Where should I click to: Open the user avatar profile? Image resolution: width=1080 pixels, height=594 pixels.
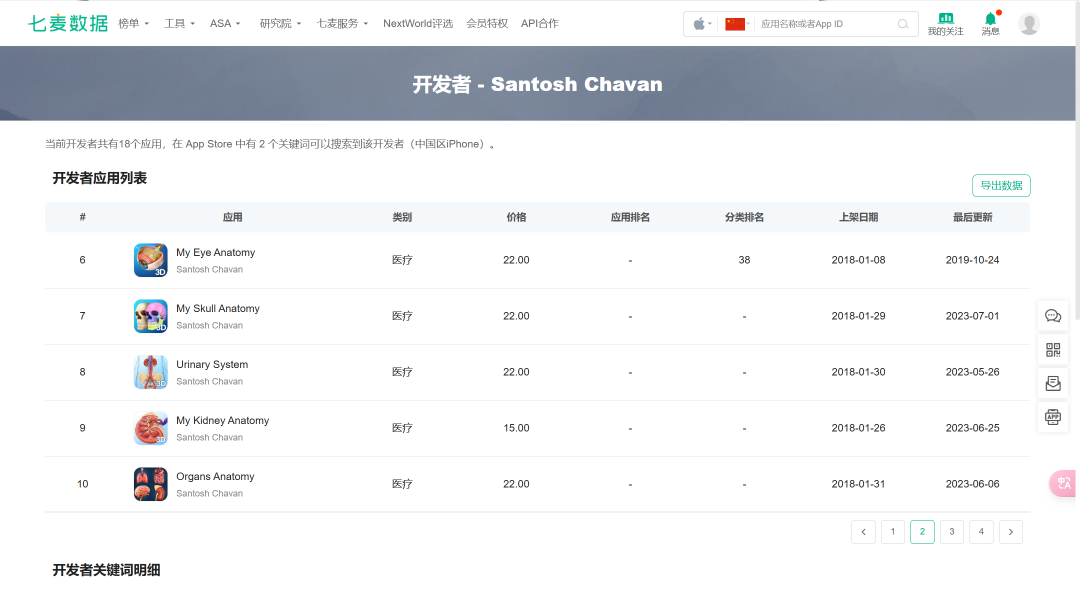[1029, 24]
